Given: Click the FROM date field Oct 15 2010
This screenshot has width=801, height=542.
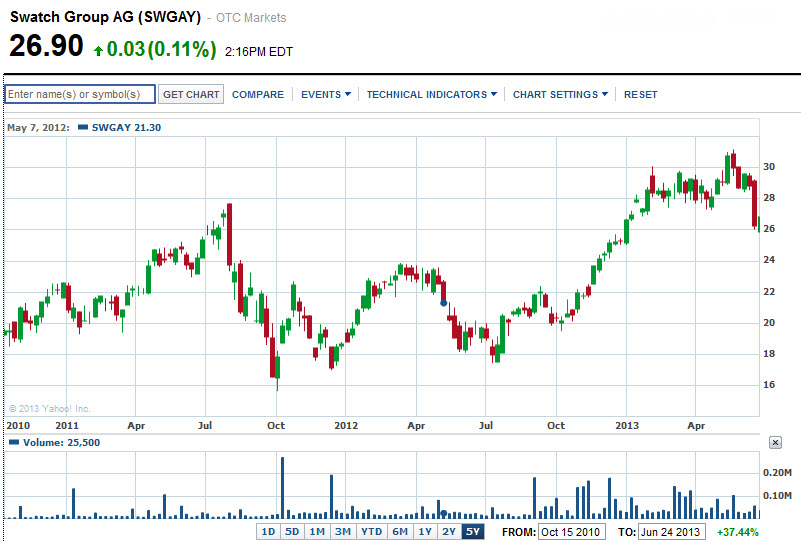Looking at the screenshot, I should tap(572, 532).
